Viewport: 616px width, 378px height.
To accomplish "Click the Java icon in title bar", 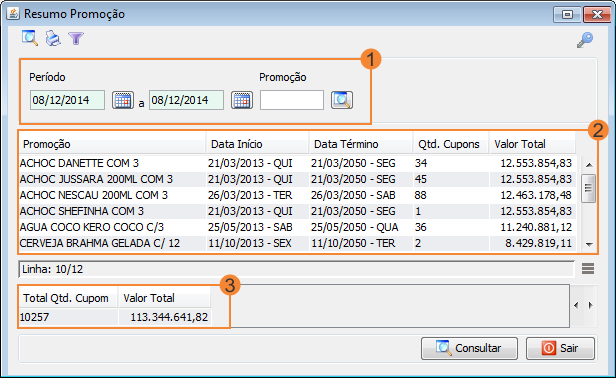I will click(13, 14).
